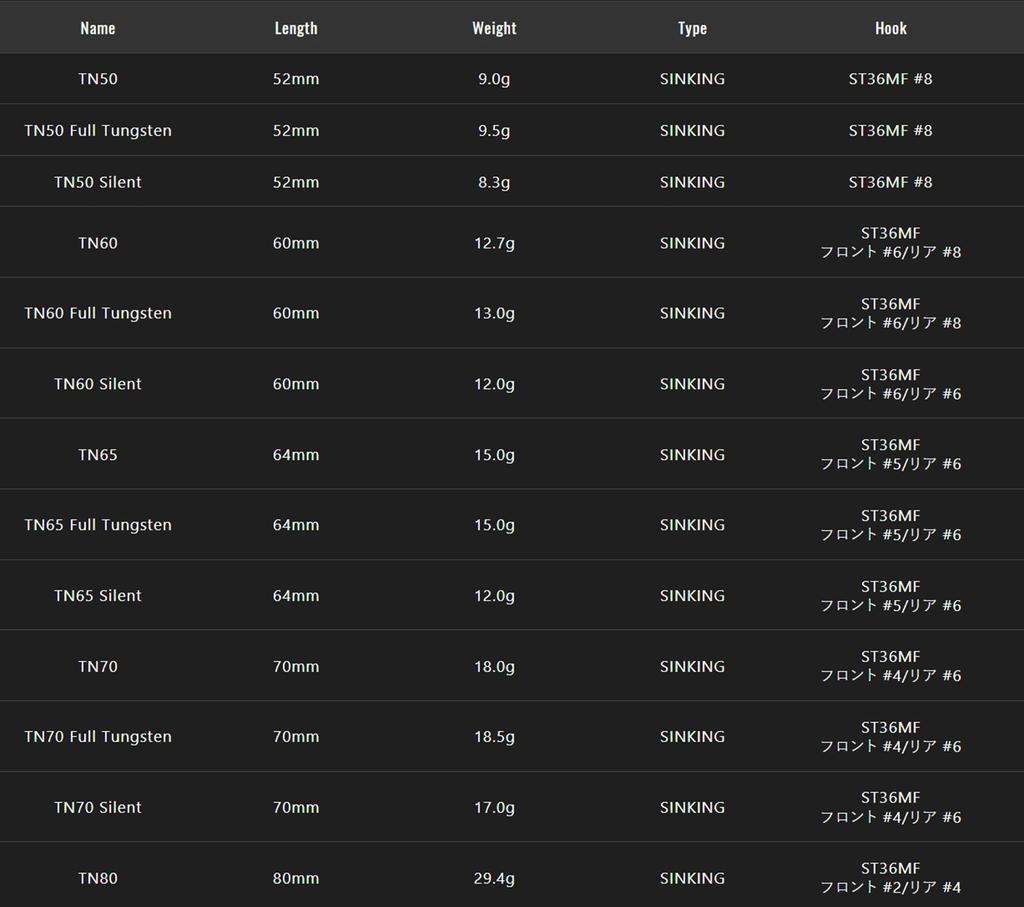Screen dimensions: 1024x907
Task: Click the Name column header
Action: 98,28
